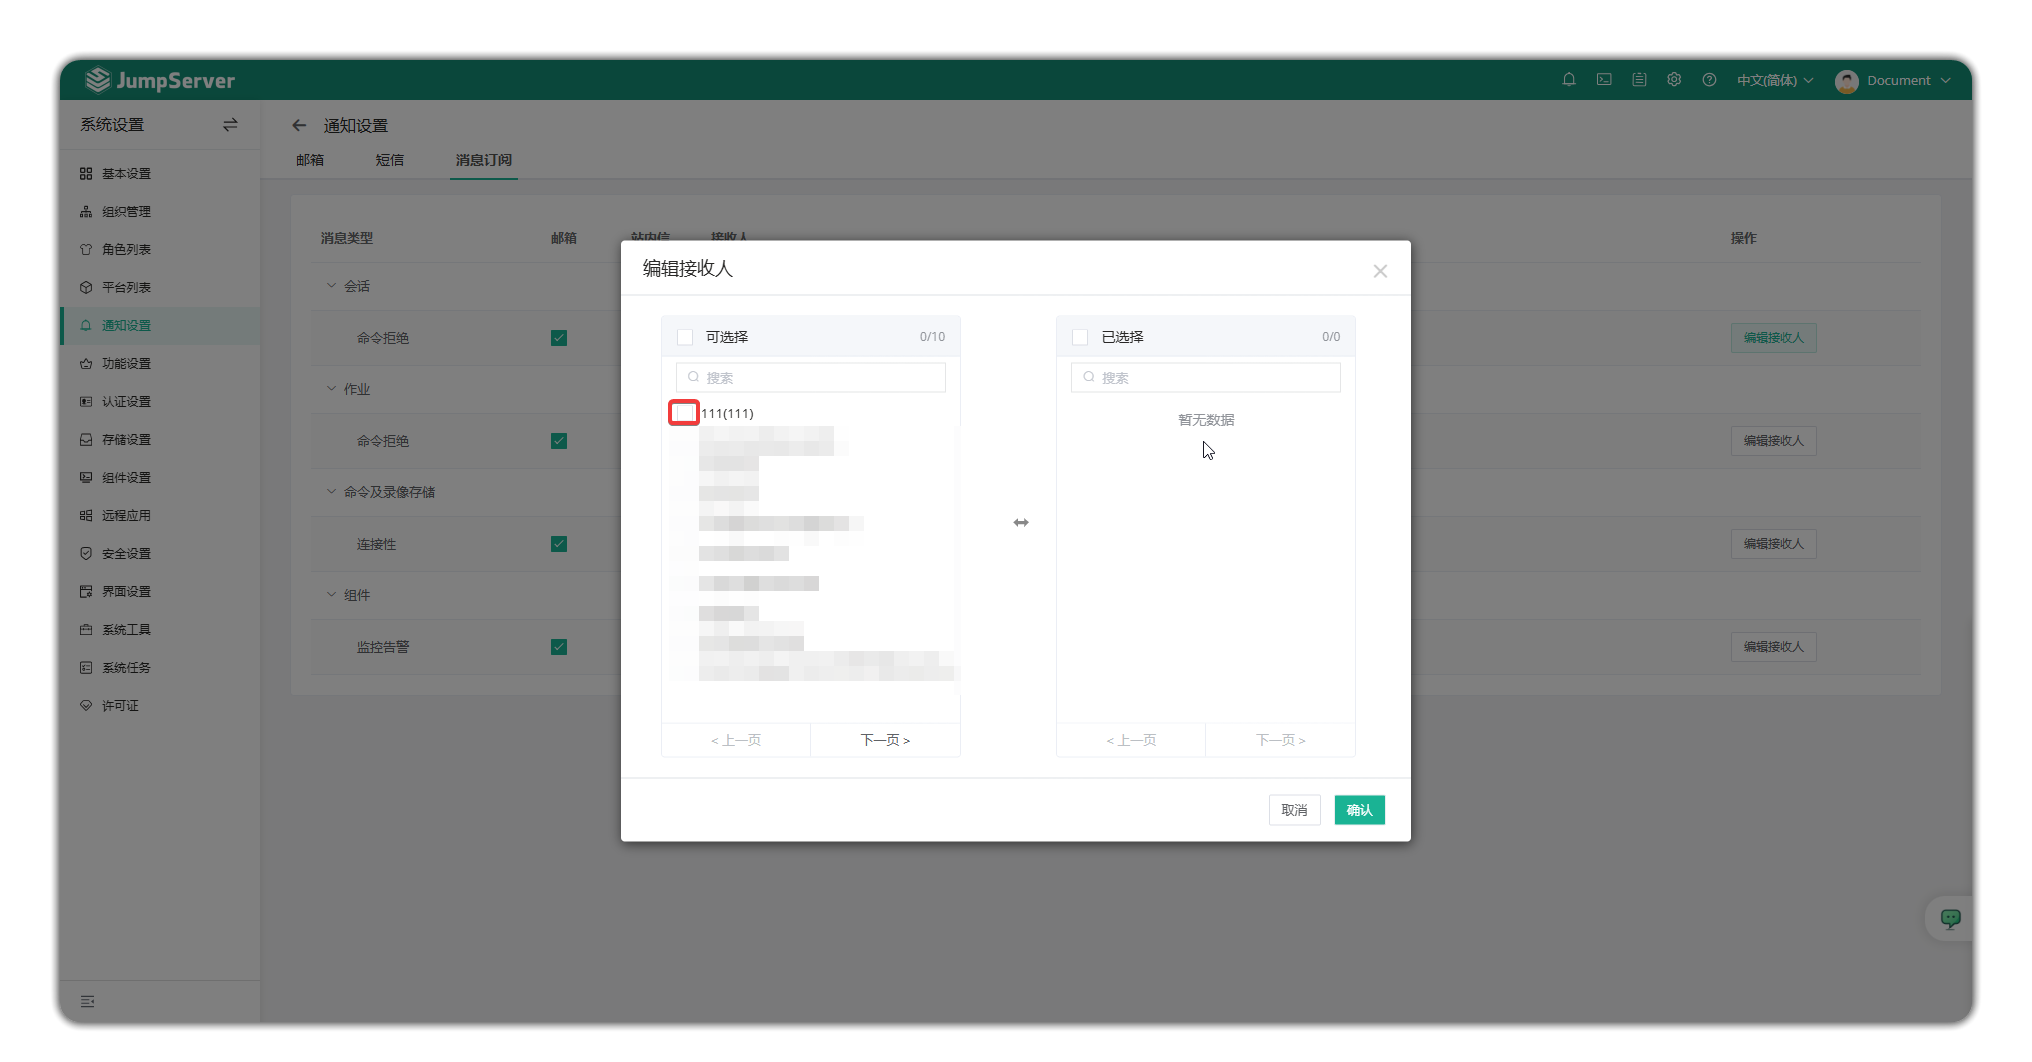
Task: Go to 下一页 in 已选择 list
Action: pyautogui.click(x=1281, y=740)
